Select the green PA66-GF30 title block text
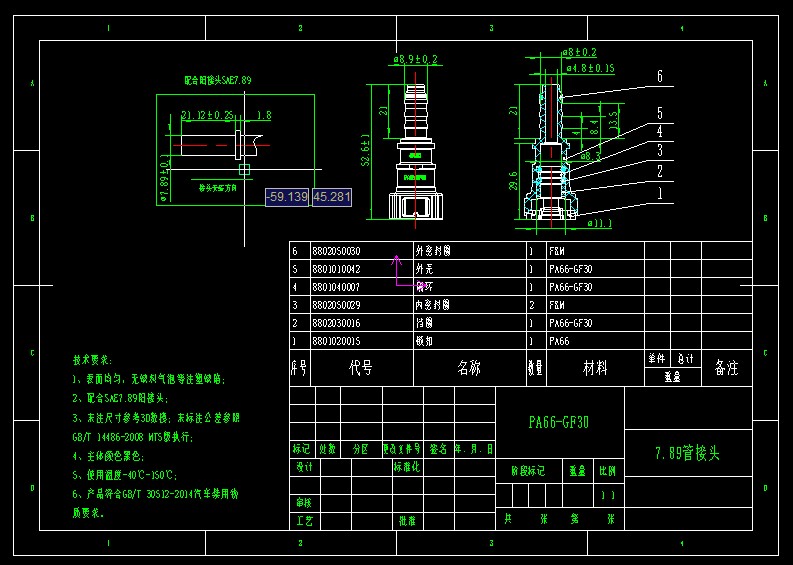793x565 pixels. (559, 422)
